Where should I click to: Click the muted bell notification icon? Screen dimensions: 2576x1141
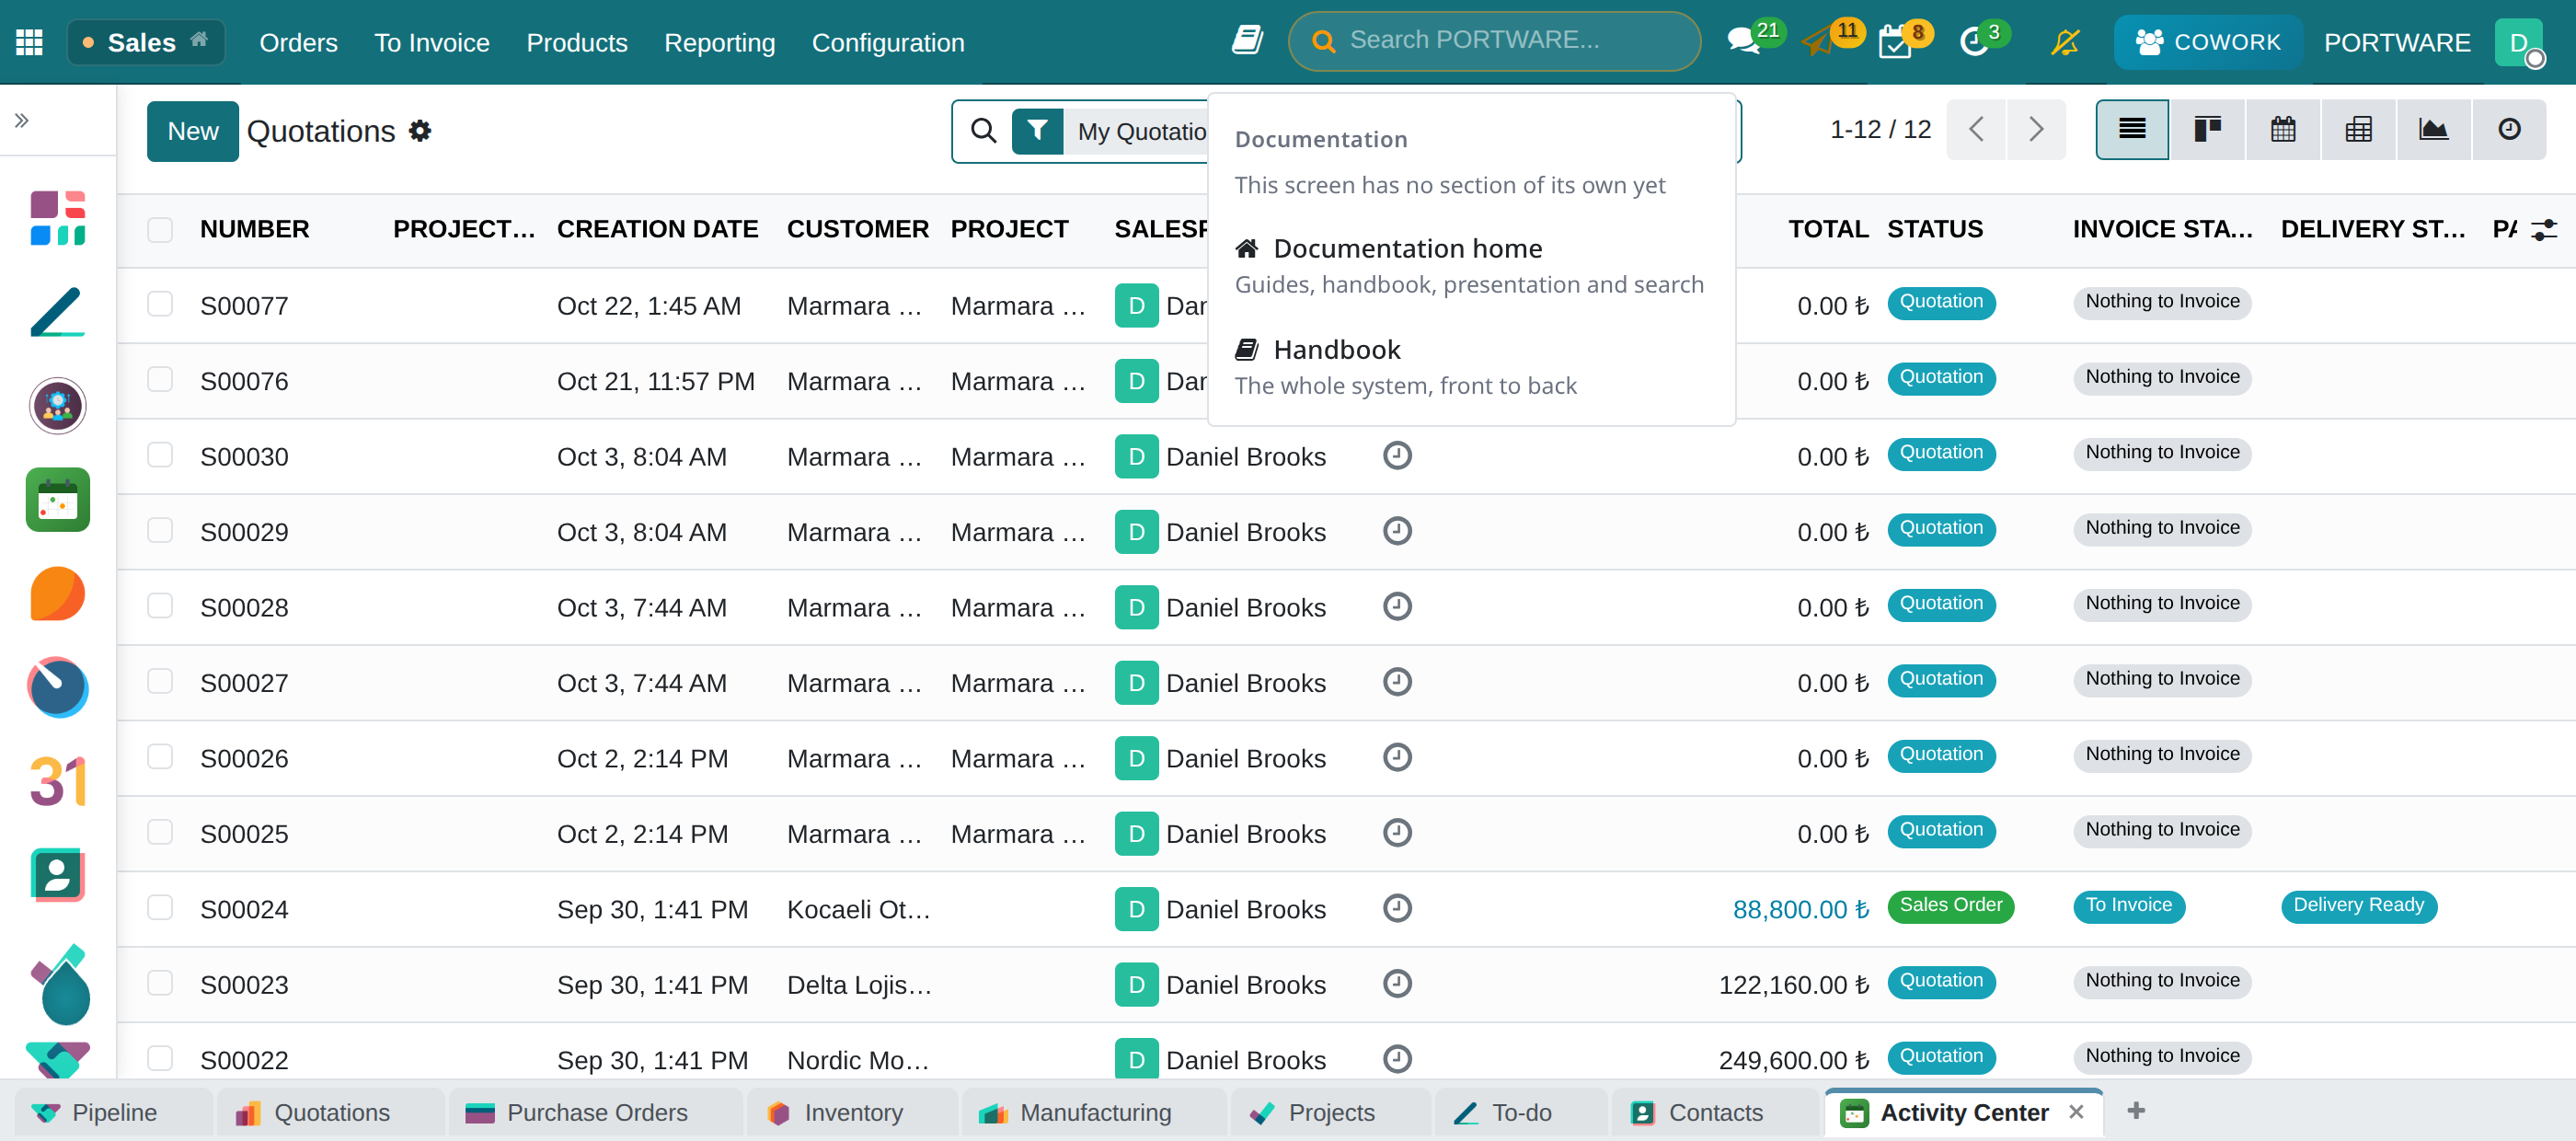pos(2064,42)
